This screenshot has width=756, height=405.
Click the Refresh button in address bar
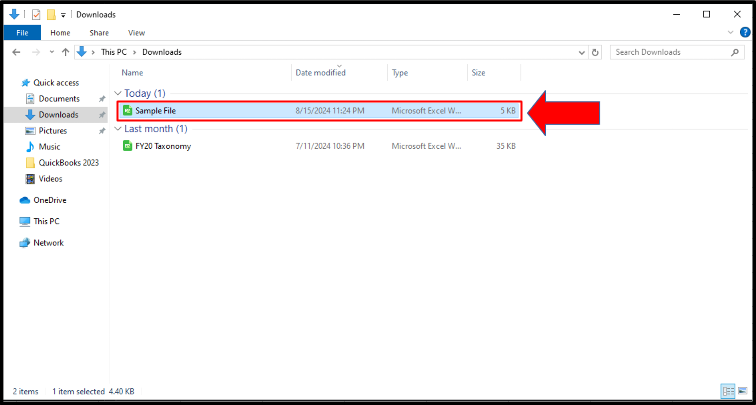pos(595,52)
